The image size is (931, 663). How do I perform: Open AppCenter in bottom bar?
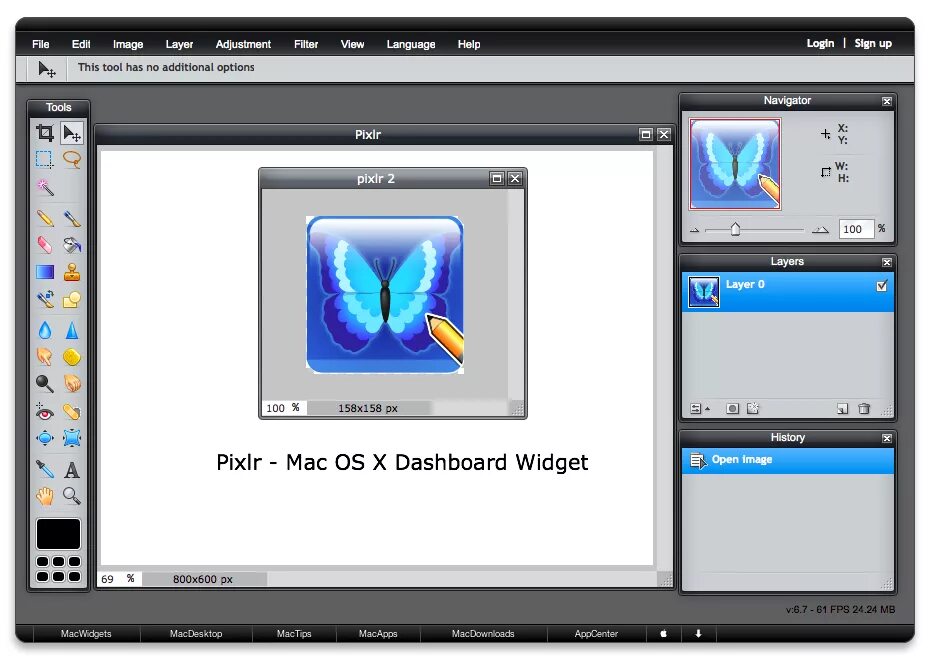[596, 633]
